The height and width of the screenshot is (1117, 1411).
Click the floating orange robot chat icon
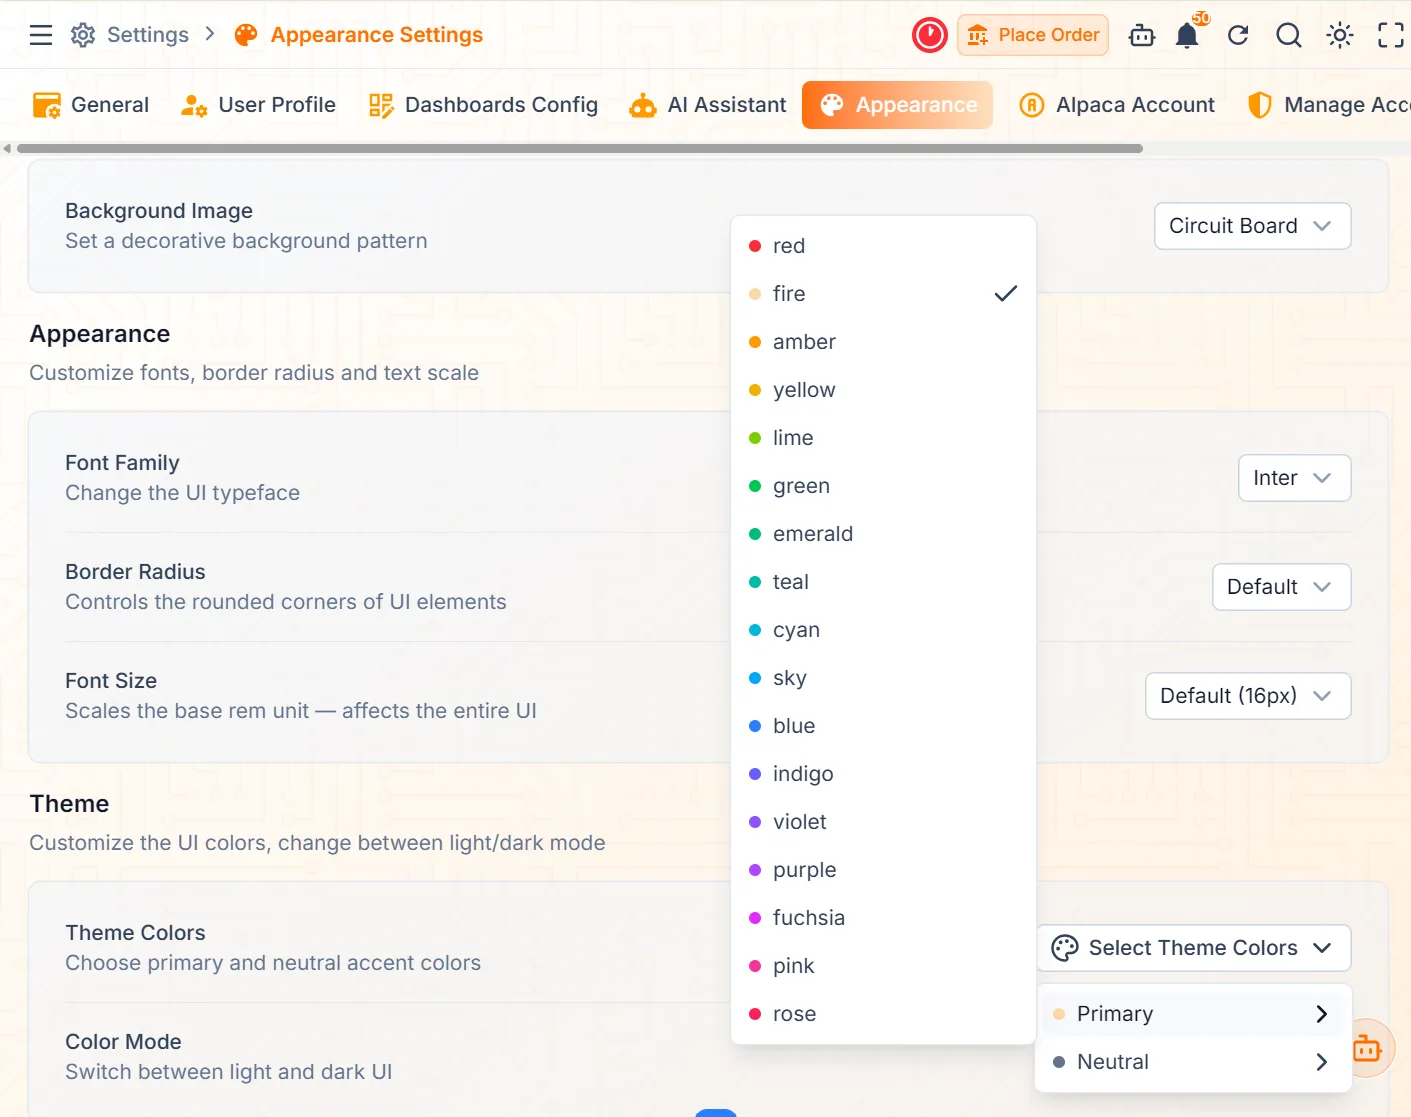tap(1367, 1048)
